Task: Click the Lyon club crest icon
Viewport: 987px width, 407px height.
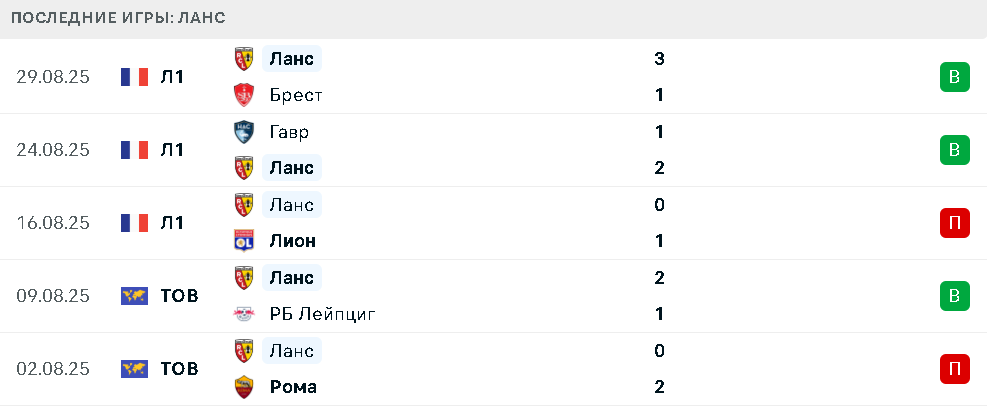Action: coord(244,241)
